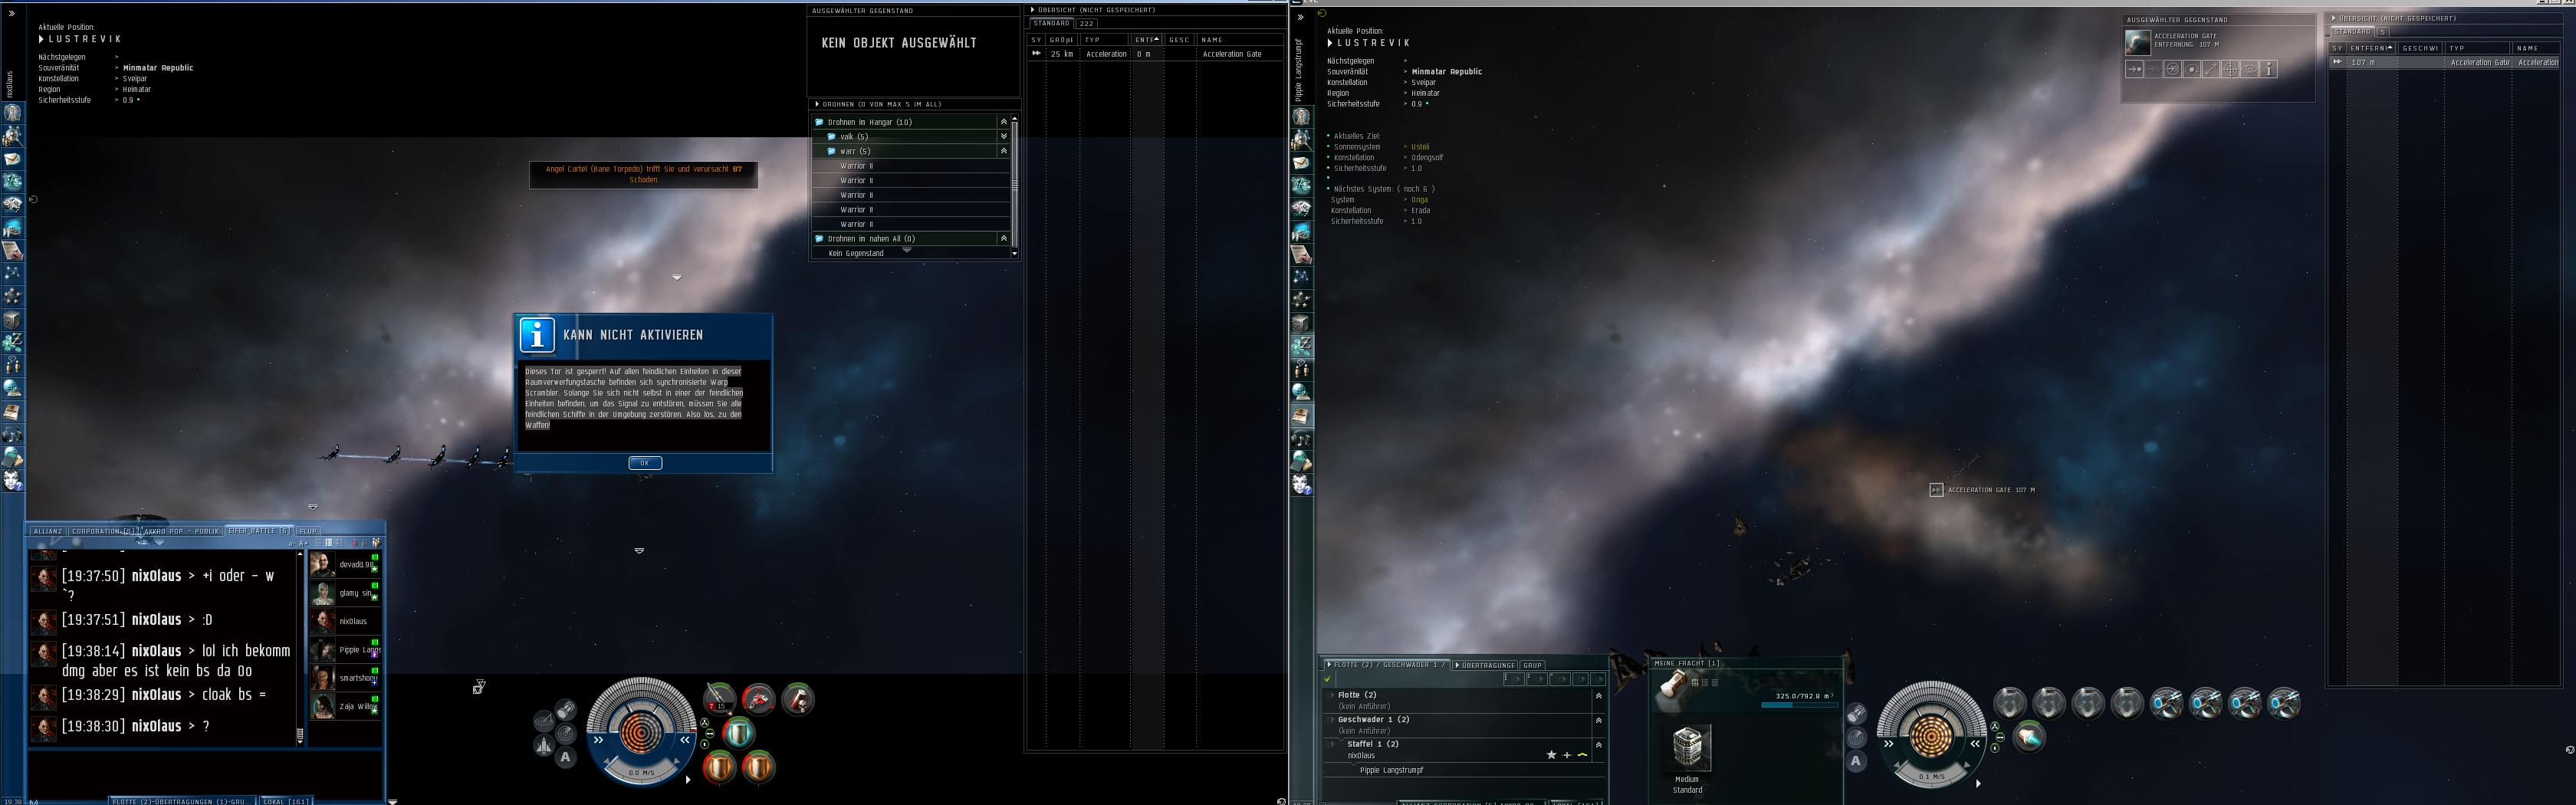Expand the right client sidebar with the arrows
The height and width of the screenshot is (805, 2576).
(1301, 18)
